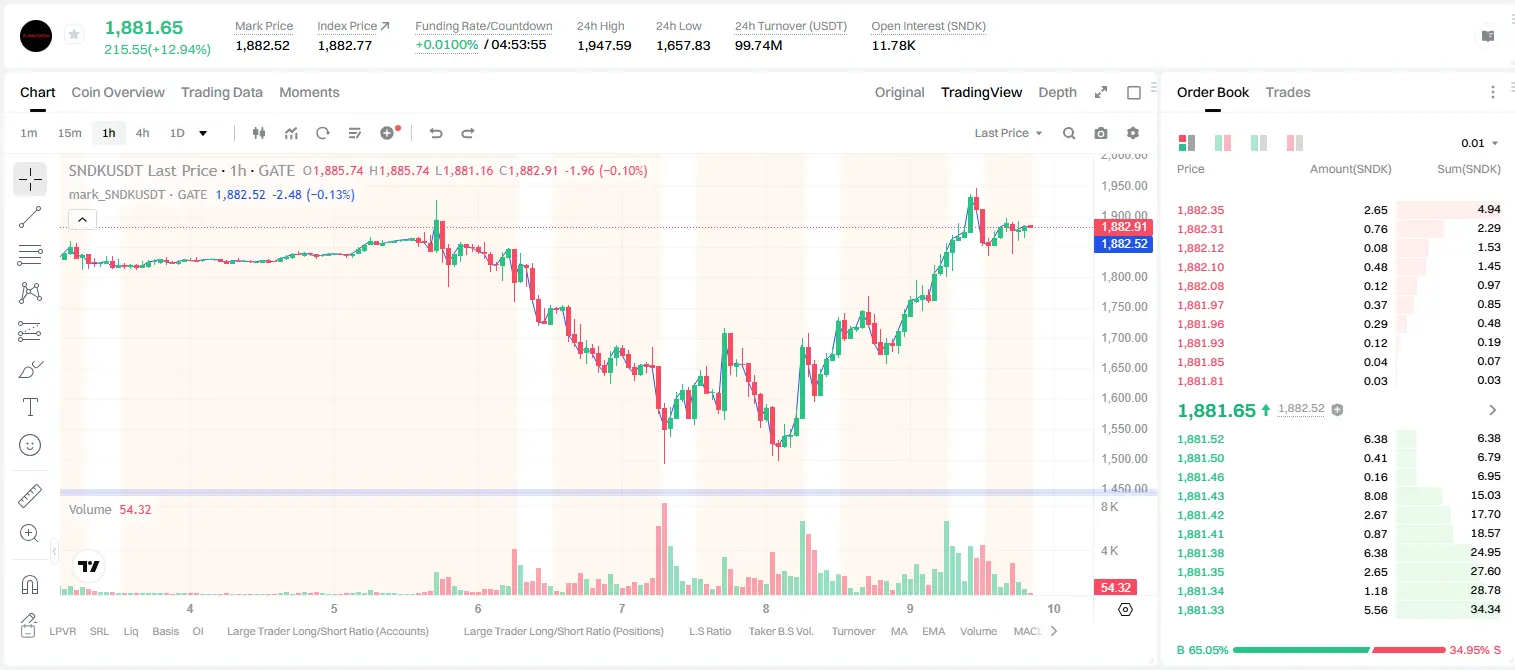The image size is (1515, 670).
Task: Take a chart snapshot with camera icon
Action: (1101, 133)
